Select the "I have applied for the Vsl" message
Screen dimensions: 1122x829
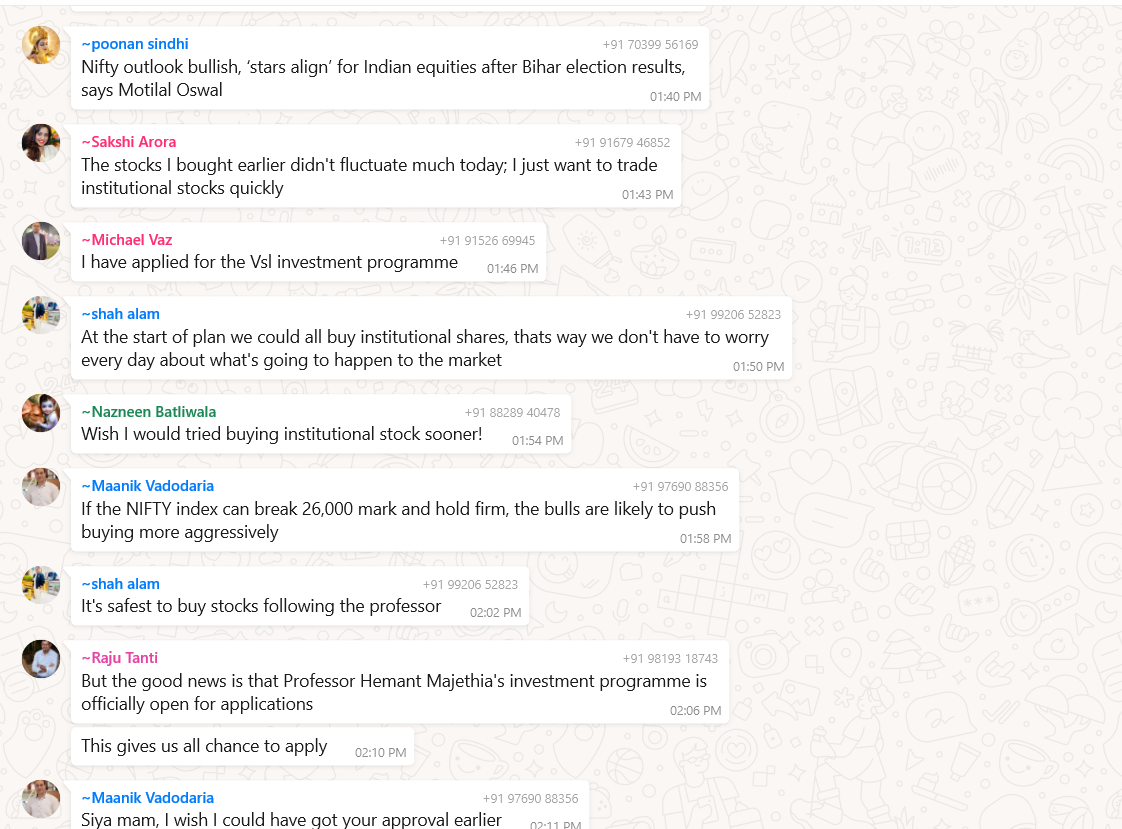269,262
